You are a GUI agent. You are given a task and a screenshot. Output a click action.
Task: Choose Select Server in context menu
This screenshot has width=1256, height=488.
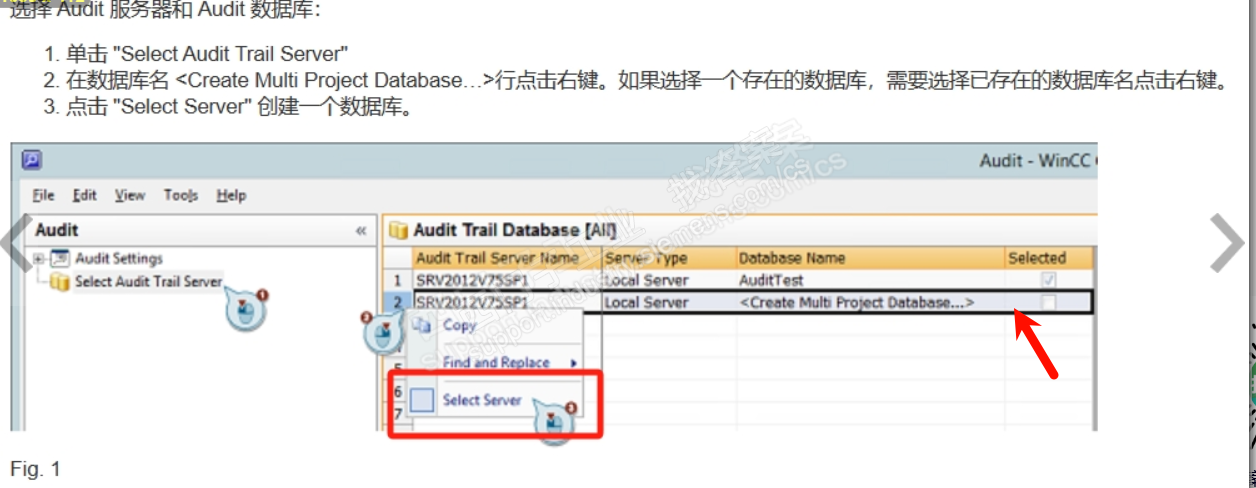point(482,400)
